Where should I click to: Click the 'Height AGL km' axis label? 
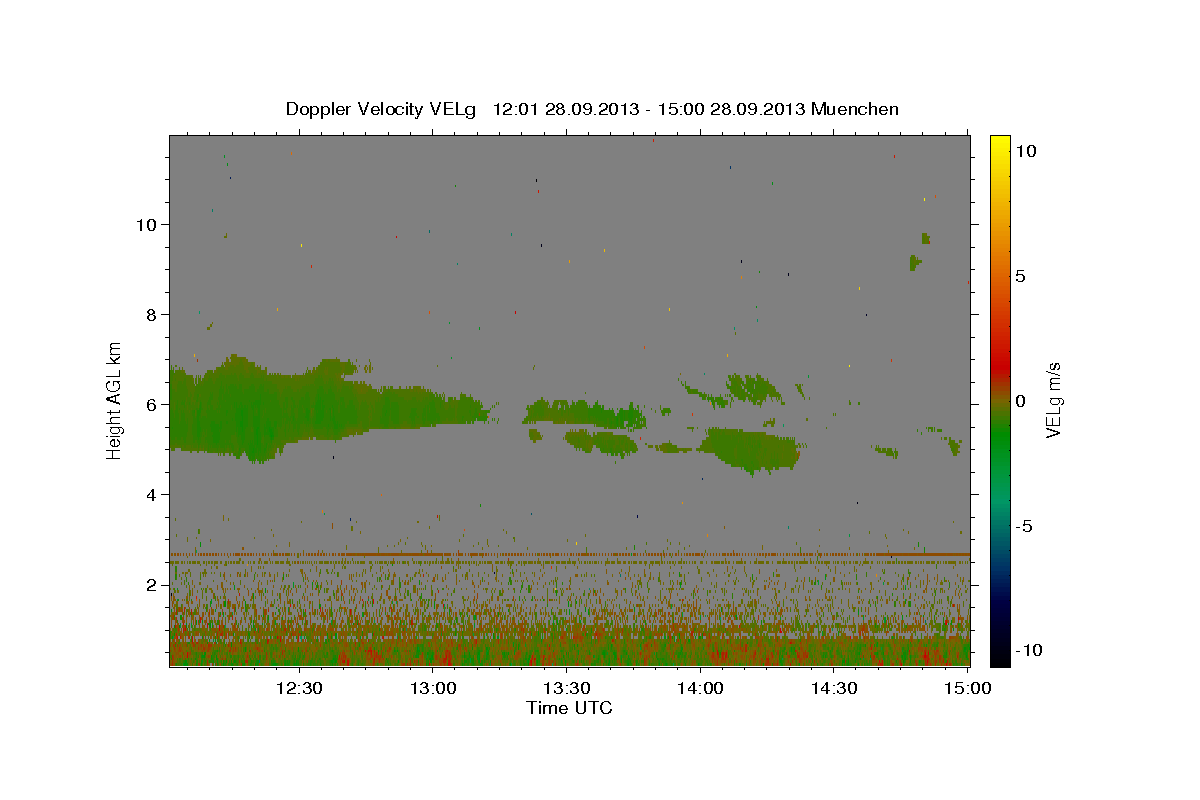115,401
